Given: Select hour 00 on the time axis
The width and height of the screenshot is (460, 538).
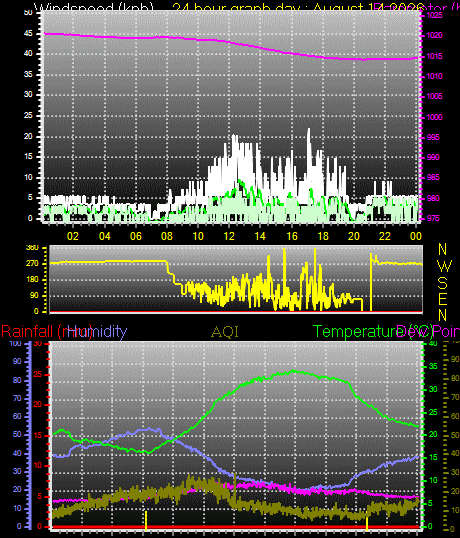Looking at the screenshot, I should [415, 236].
